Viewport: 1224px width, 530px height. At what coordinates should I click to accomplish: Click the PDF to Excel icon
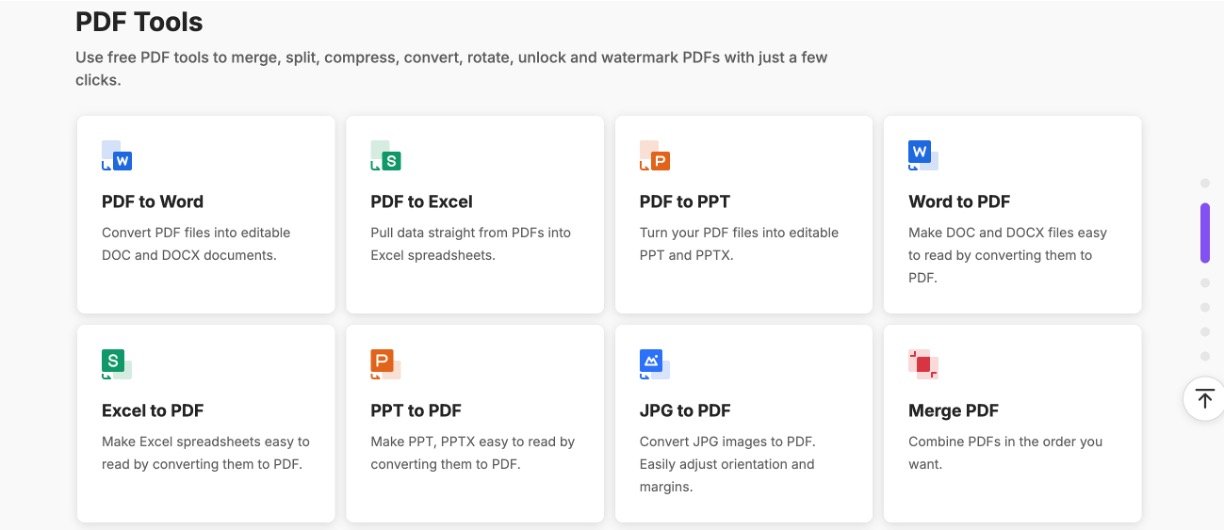click(x=386, y=156)
